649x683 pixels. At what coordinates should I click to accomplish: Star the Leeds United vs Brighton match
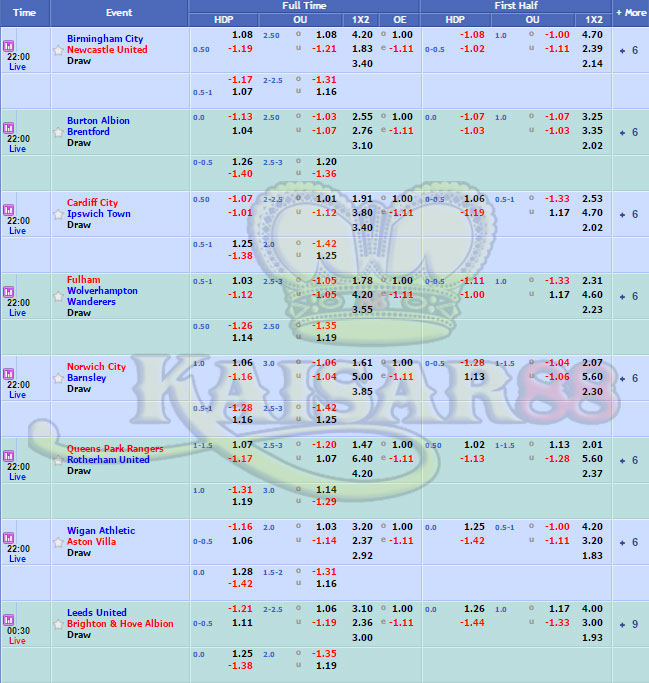[x=58, y=624]
